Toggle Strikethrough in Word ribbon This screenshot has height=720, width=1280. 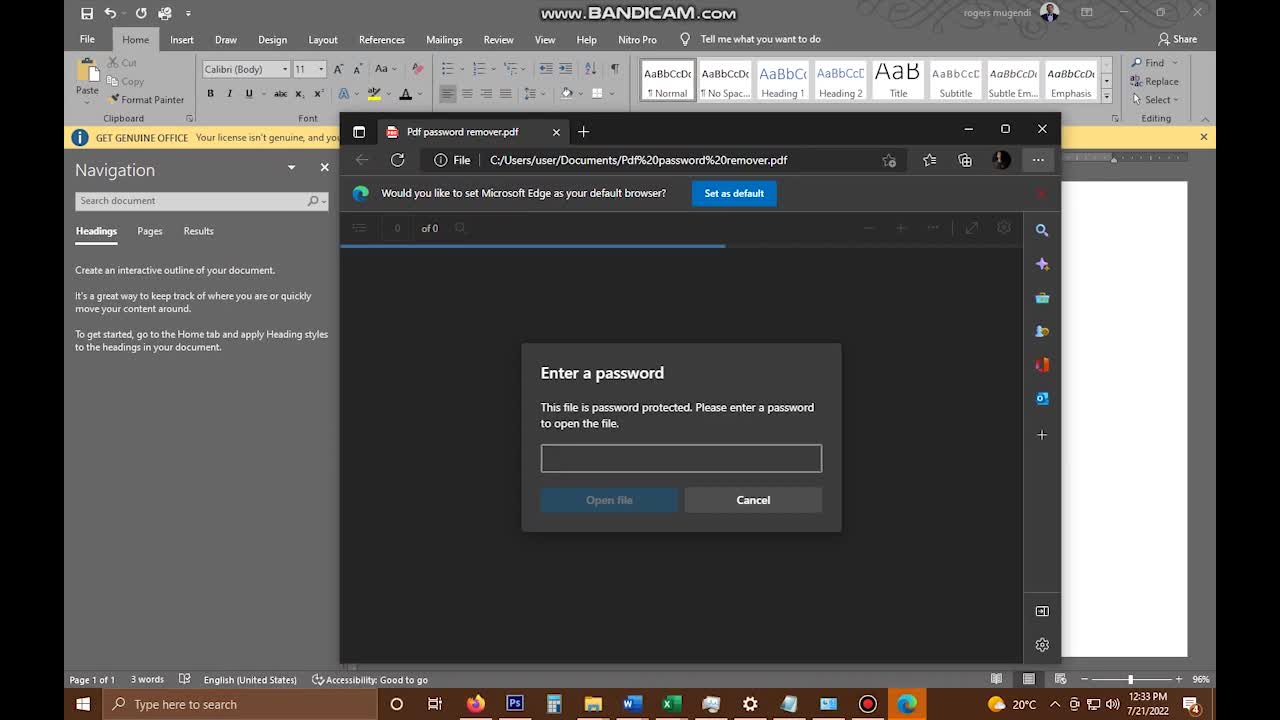tap(280, 93)
